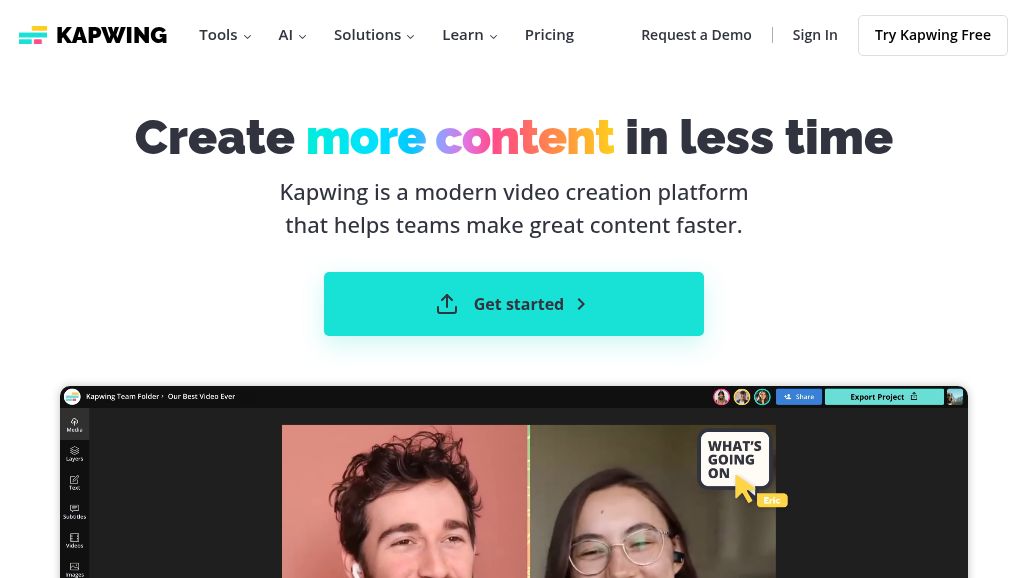Open the Text tool icon
1028x578 pixels.
74,482
